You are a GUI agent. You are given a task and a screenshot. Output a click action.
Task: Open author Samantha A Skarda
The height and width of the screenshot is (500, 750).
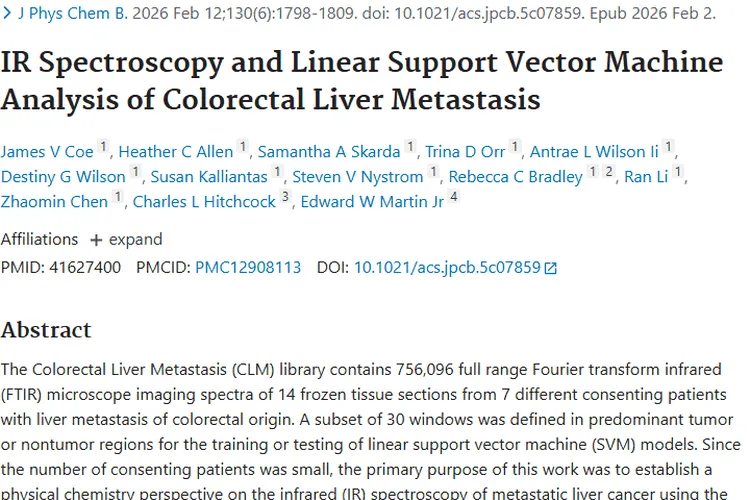329,152
